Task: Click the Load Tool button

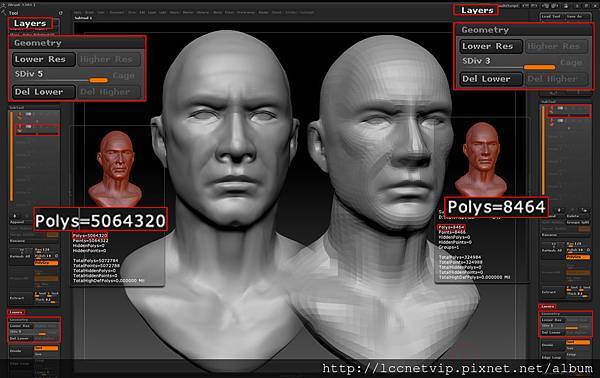Action: click(551, 16)
